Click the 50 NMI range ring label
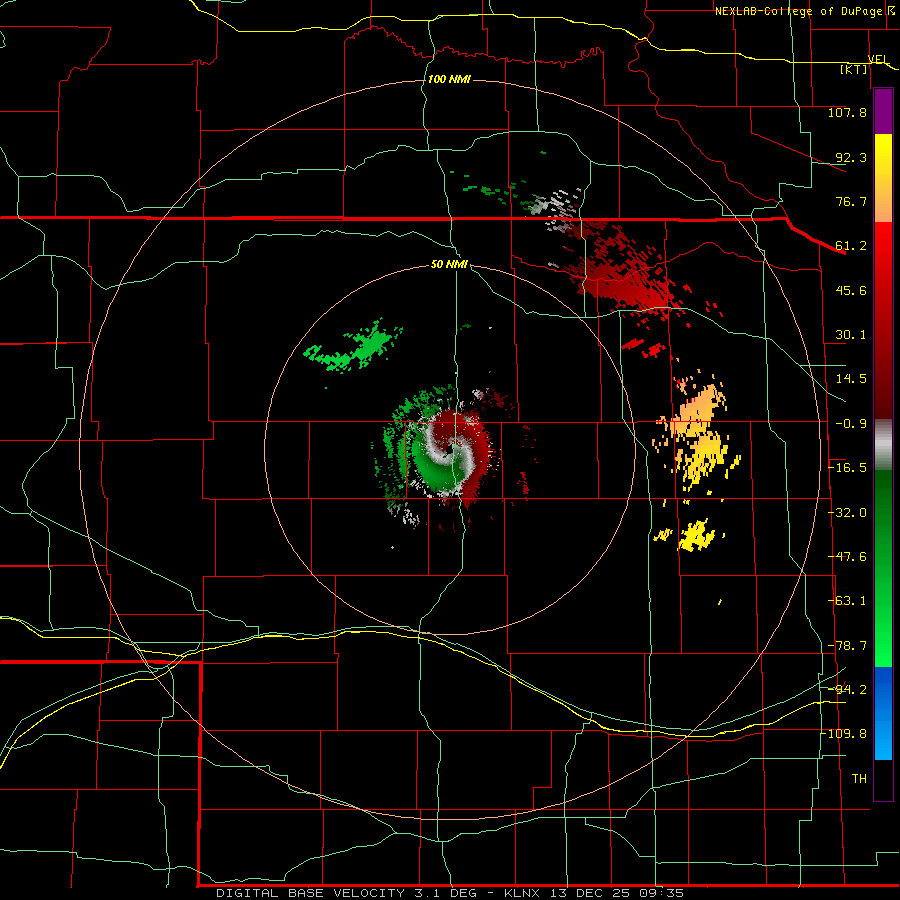Viewport: 900px width, 900px height. point(449,264)
